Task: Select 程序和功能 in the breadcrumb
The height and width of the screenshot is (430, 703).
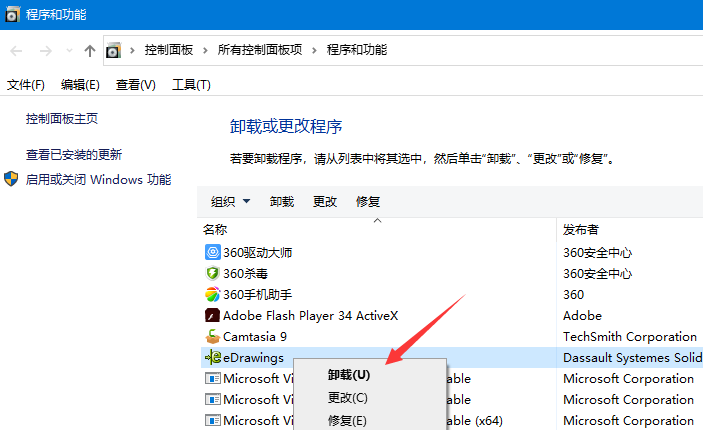Action: click(357, 50)
